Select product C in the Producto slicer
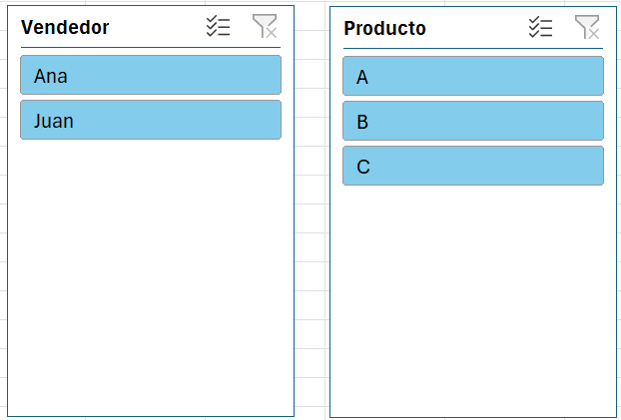This screenshot has height=420, width=621. tap(473, 166)
